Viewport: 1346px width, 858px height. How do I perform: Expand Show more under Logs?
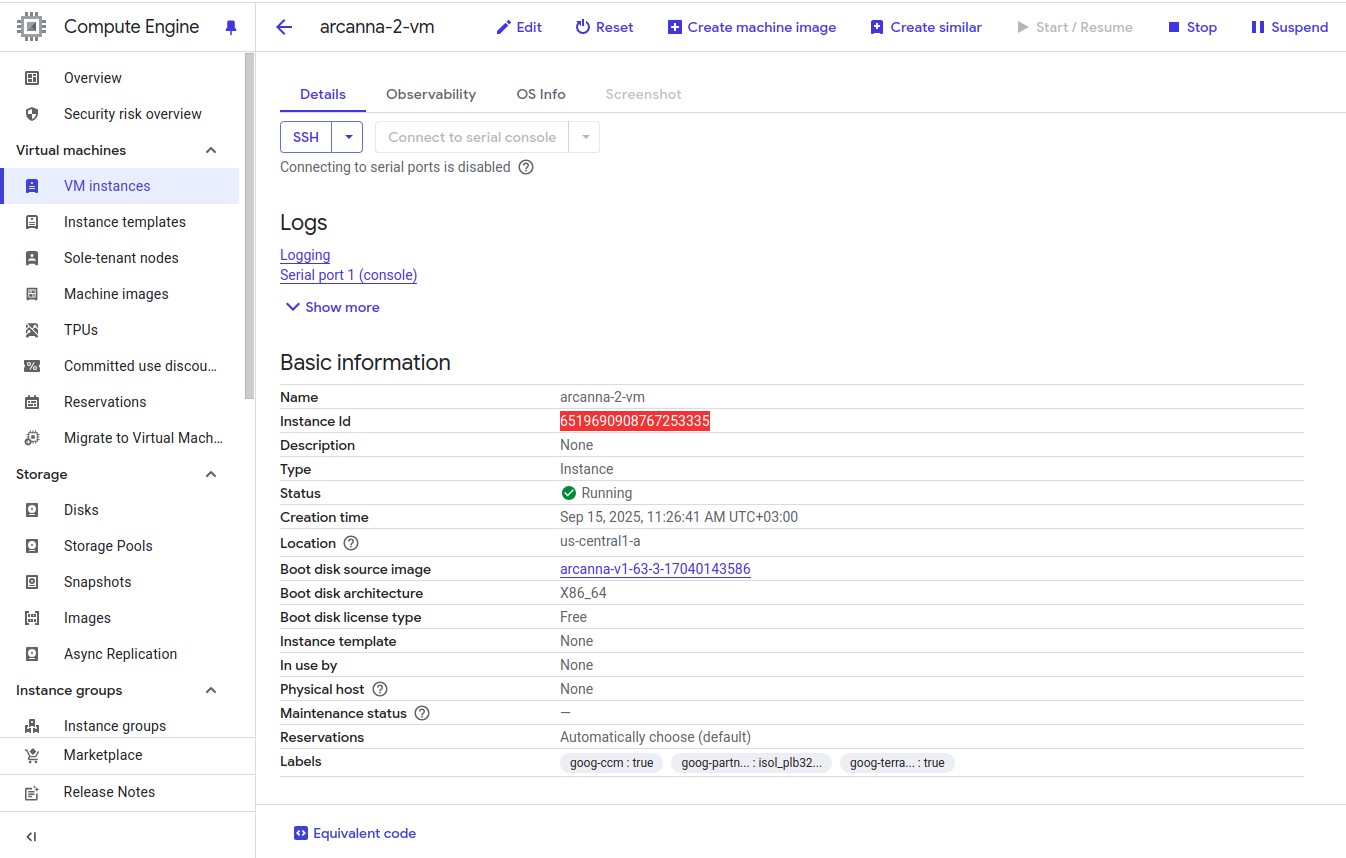333,307
